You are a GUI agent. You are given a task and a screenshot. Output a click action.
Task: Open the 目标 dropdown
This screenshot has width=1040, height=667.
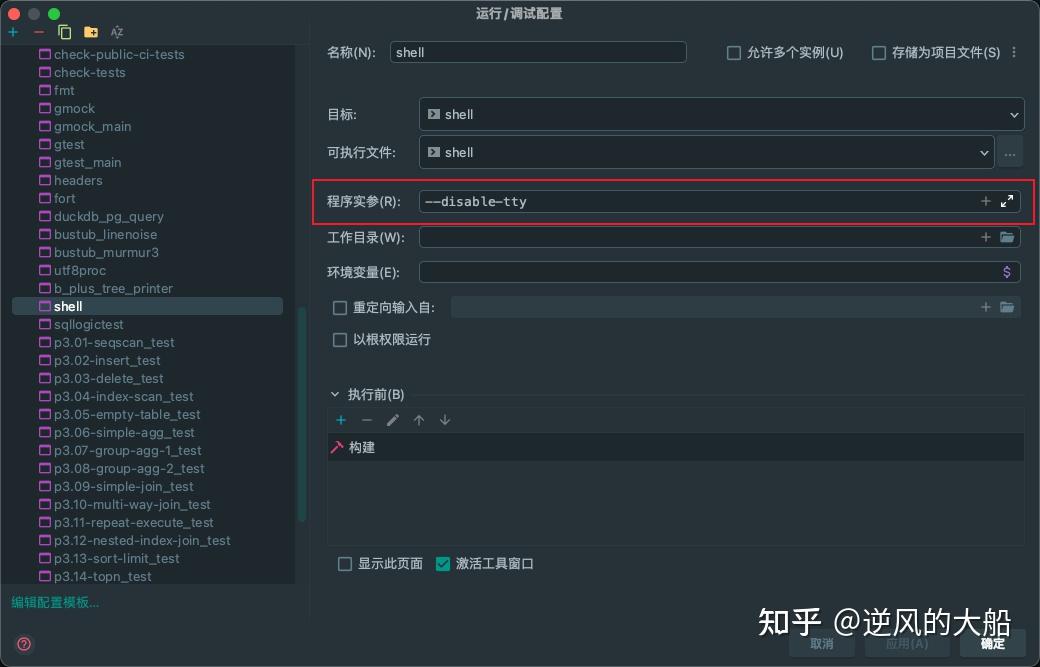[1014, 114]
